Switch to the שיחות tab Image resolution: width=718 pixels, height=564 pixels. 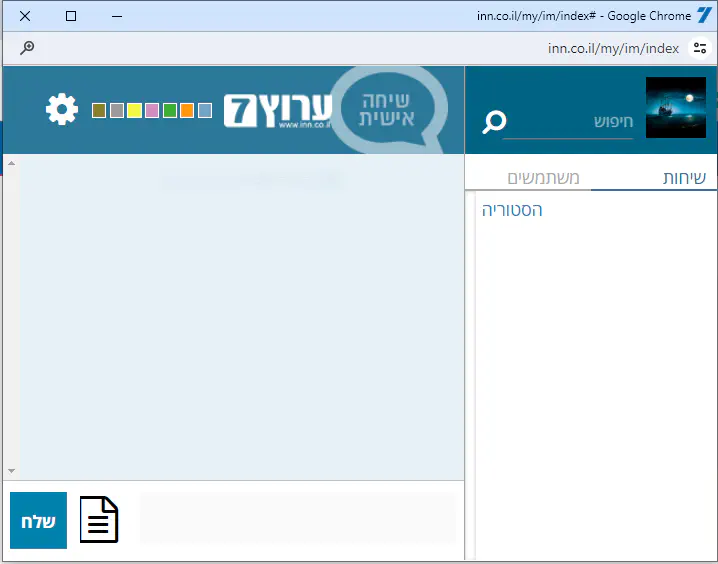click(684, 178)
